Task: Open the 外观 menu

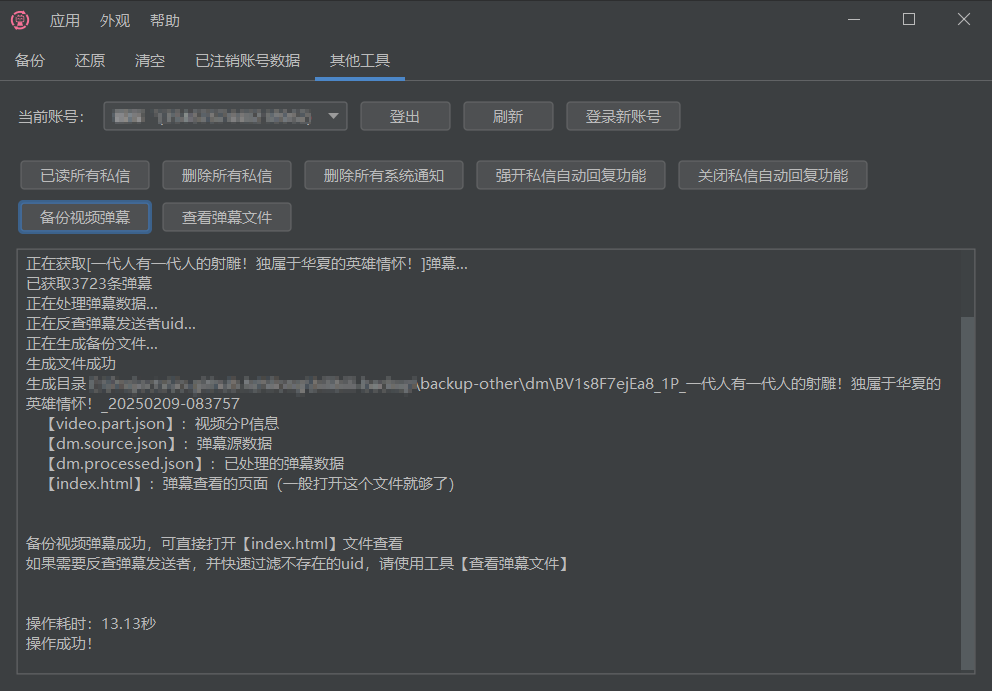Action: pyautogui.click(x=115, y=20)
